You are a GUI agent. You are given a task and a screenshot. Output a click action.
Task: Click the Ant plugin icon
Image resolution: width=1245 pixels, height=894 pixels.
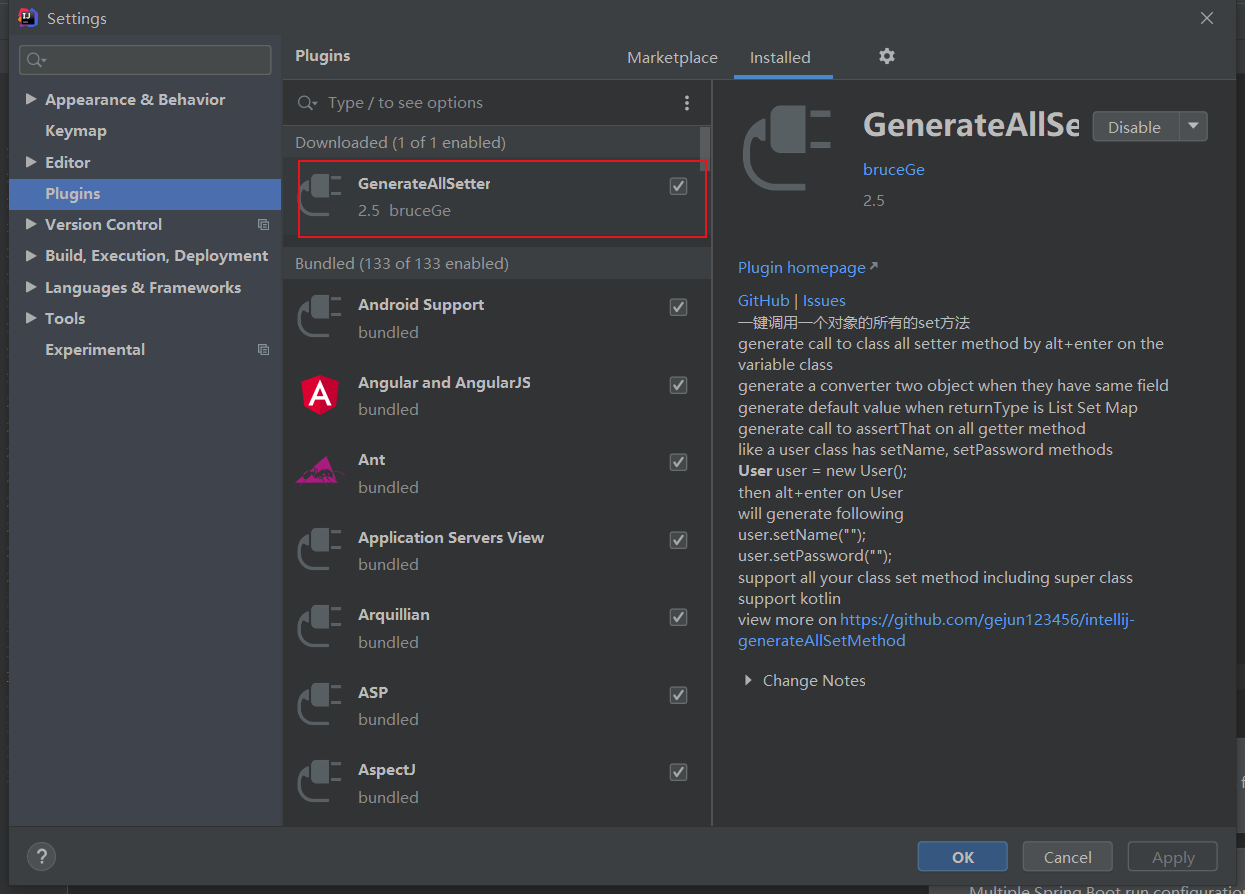(321, 472)
